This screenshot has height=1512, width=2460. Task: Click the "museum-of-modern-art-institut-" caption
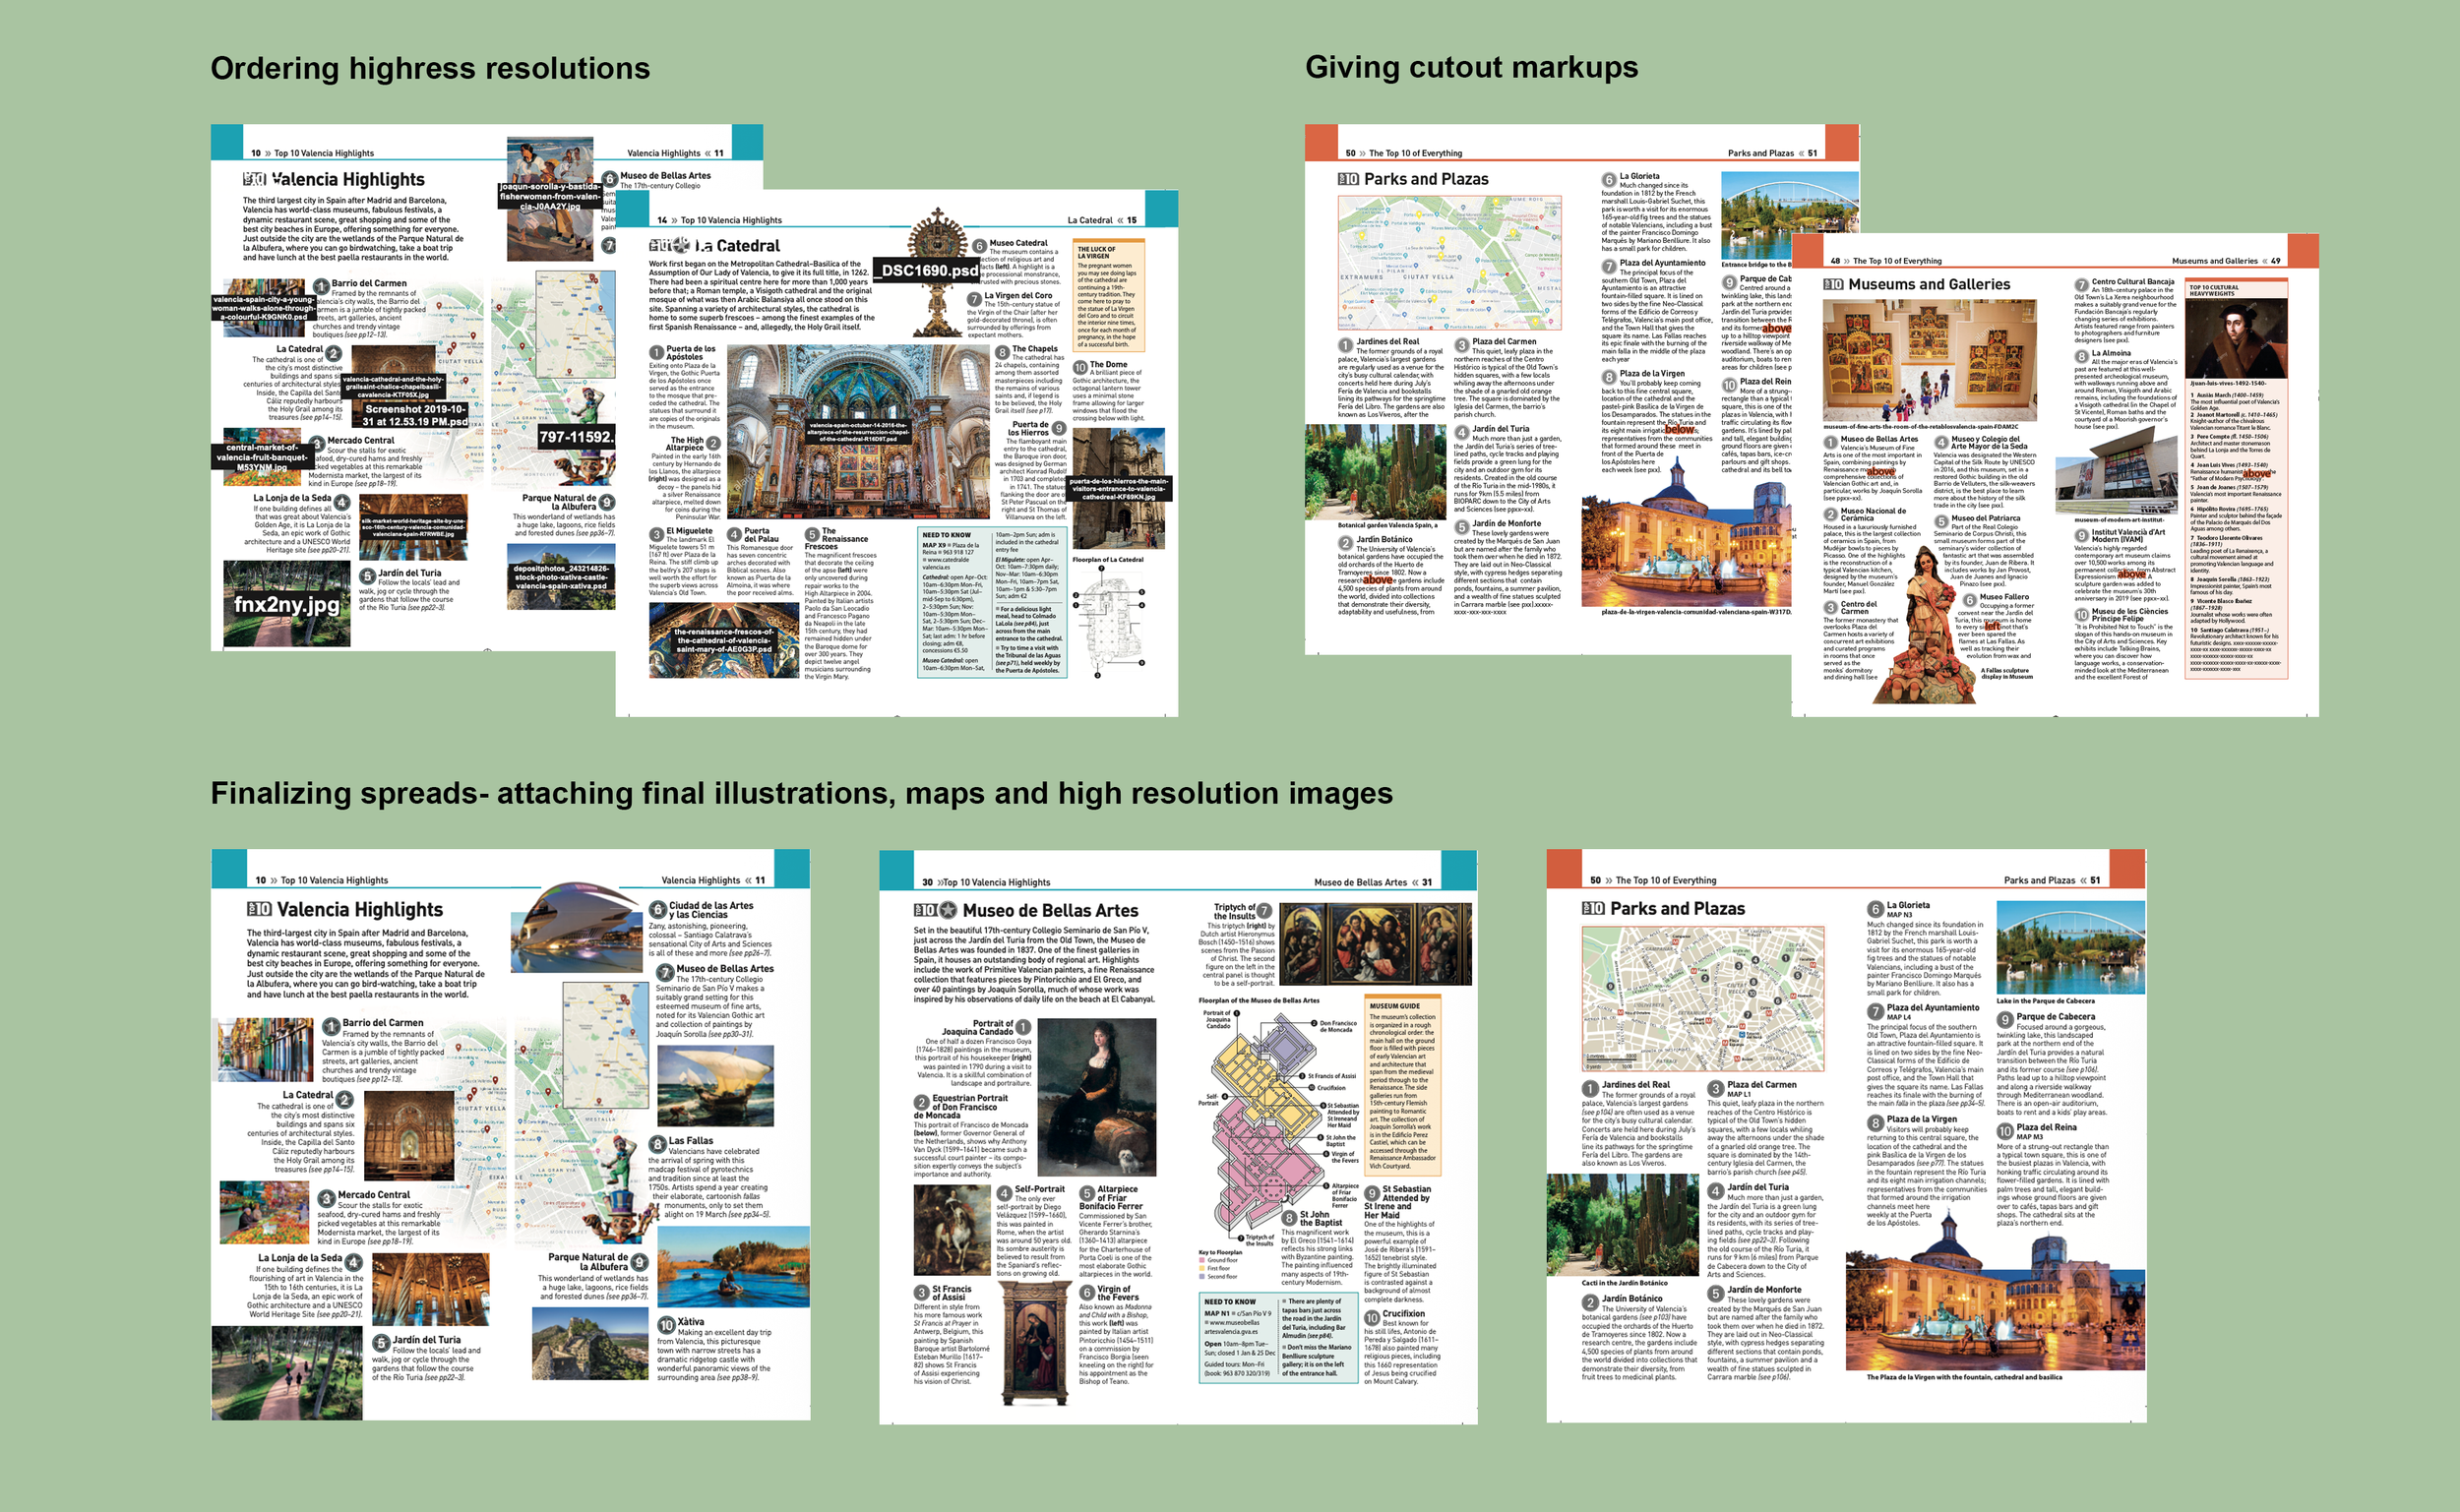2120,520
